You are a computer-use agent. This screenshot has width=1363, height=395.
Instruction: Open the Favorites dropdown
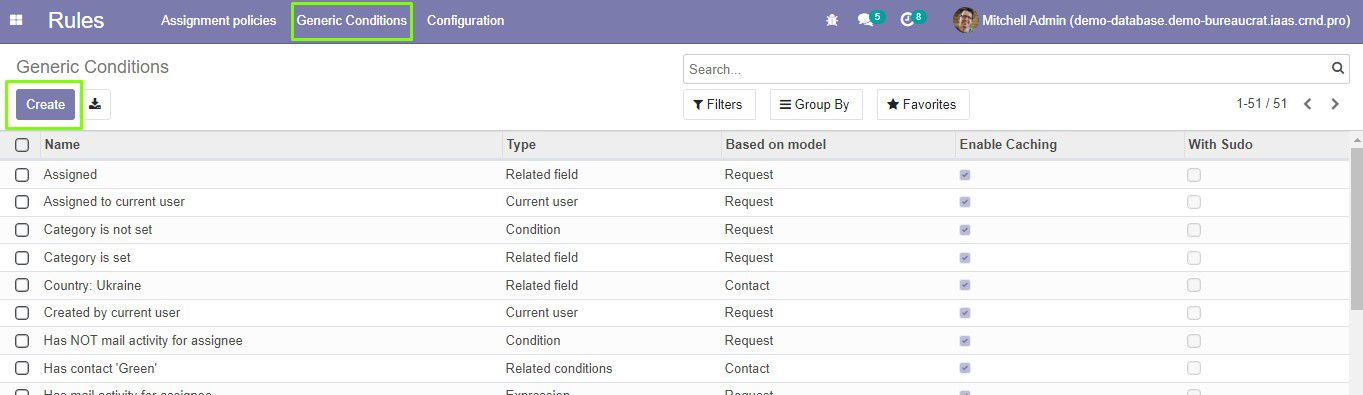pyautogui.click(x=922, y=104)
